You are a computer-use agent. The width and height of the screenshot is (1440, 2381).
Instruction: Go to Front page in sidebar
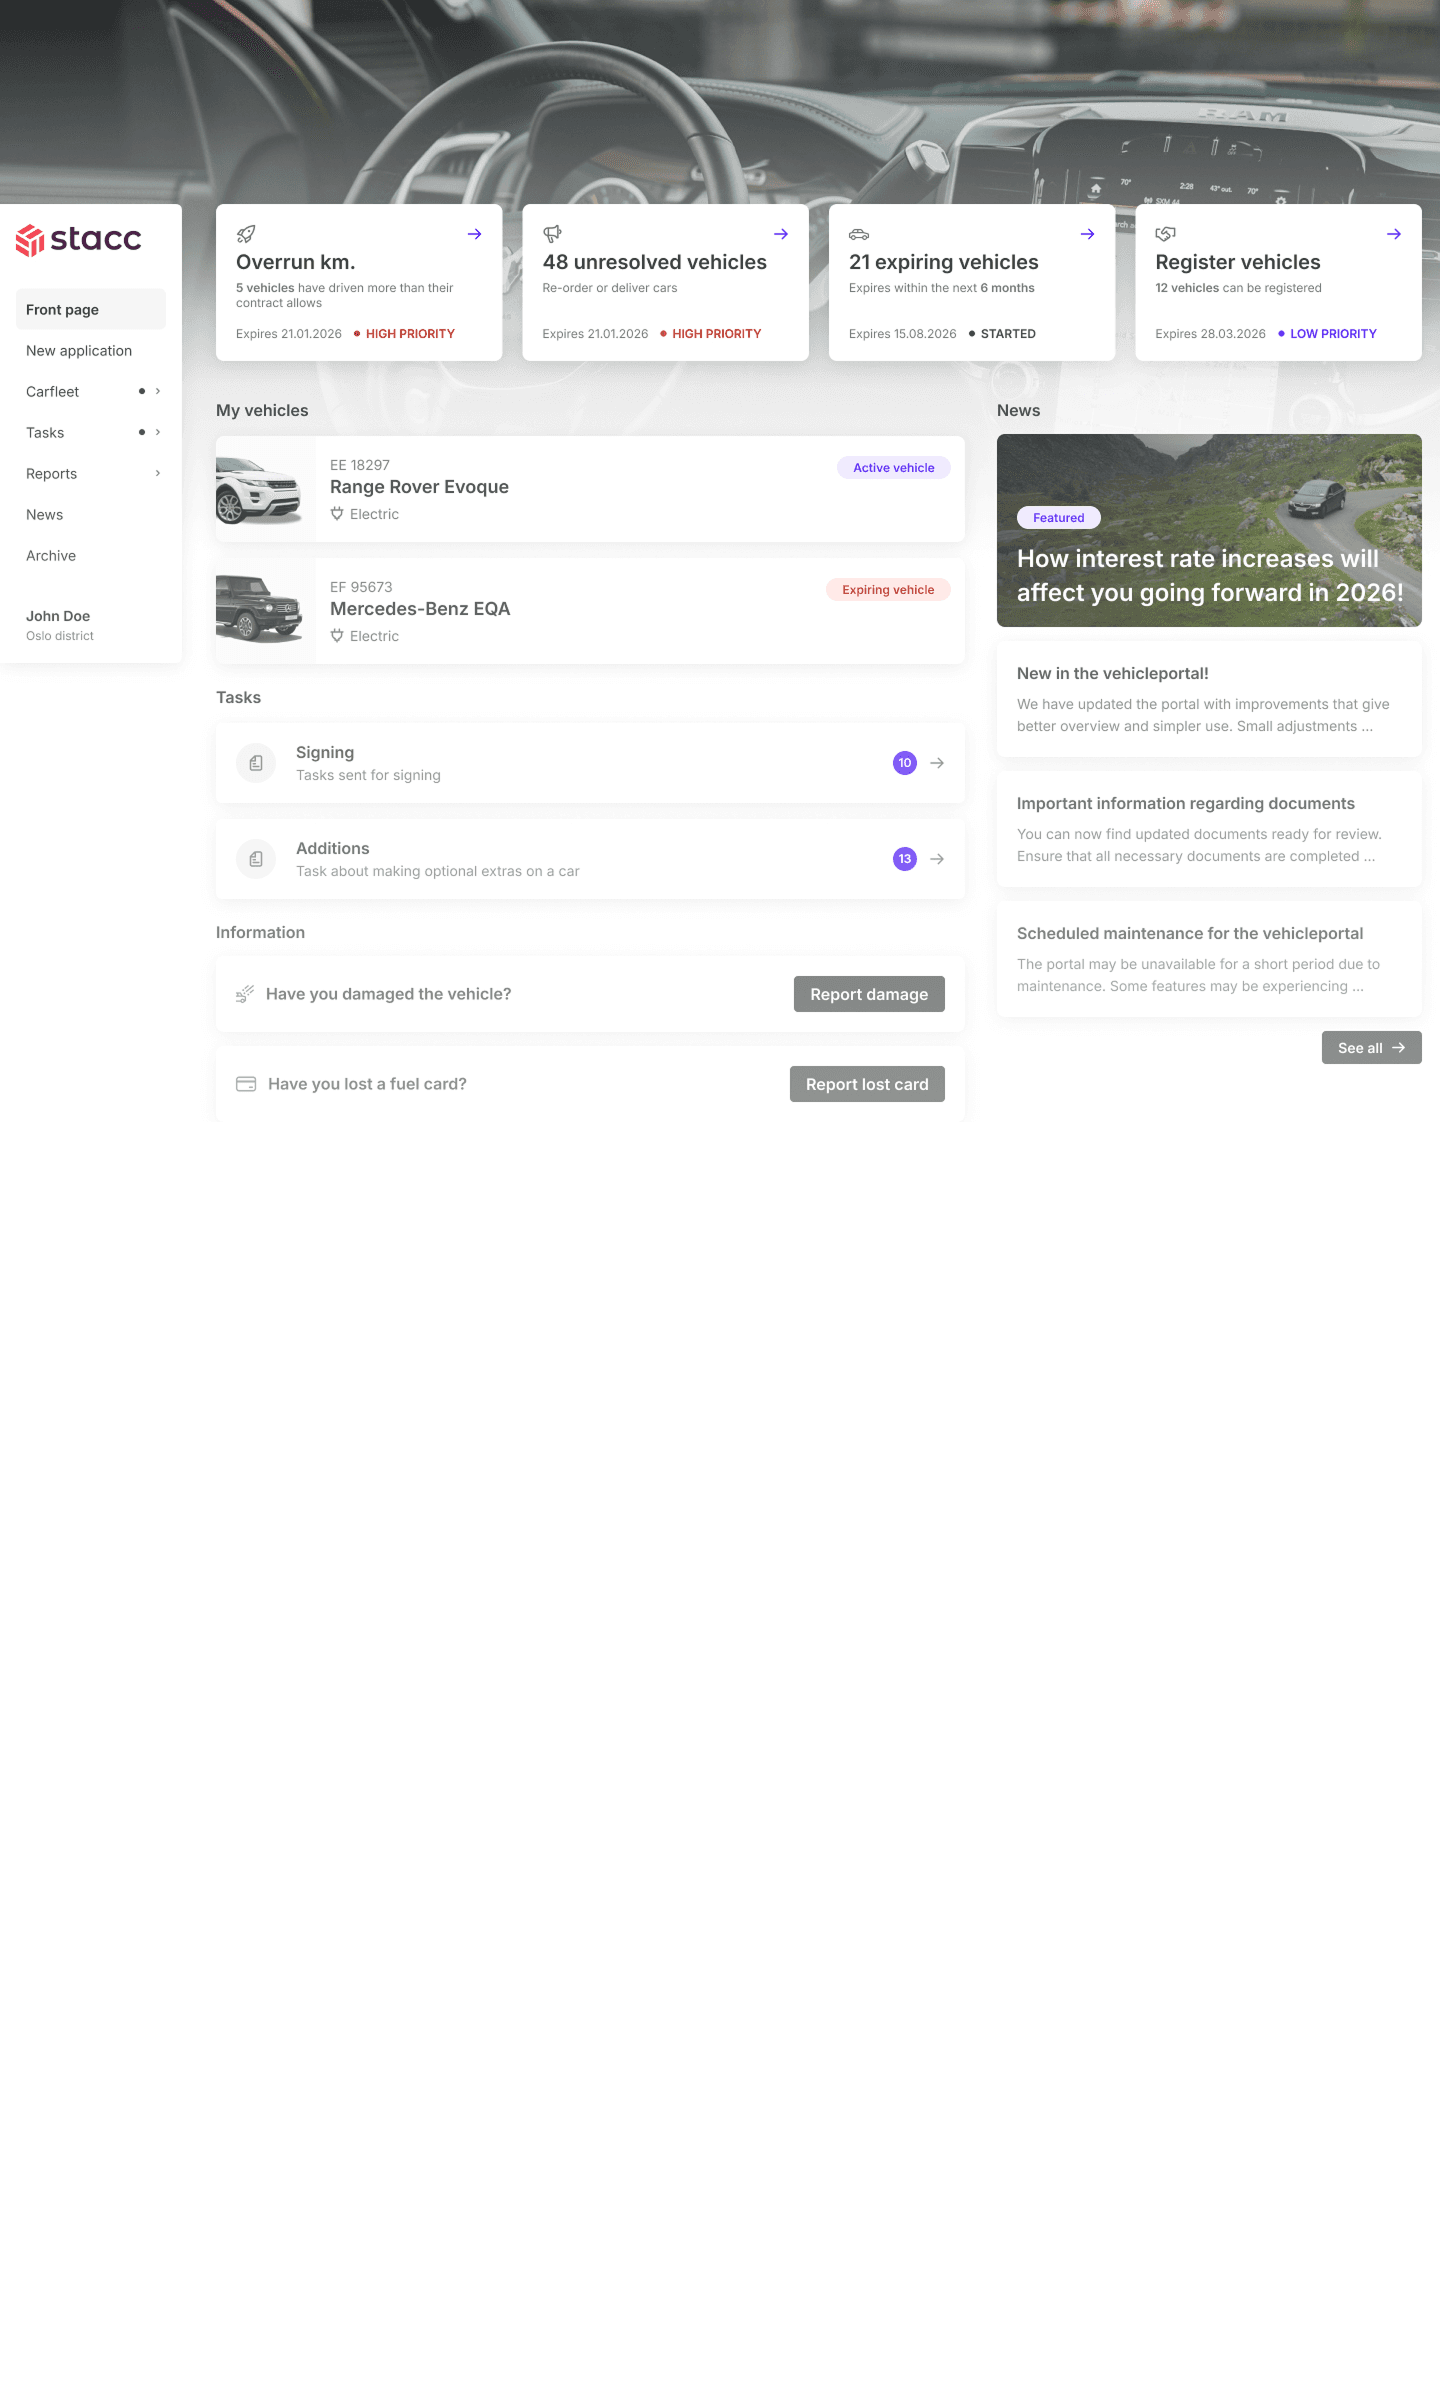(x=91, y=309)
